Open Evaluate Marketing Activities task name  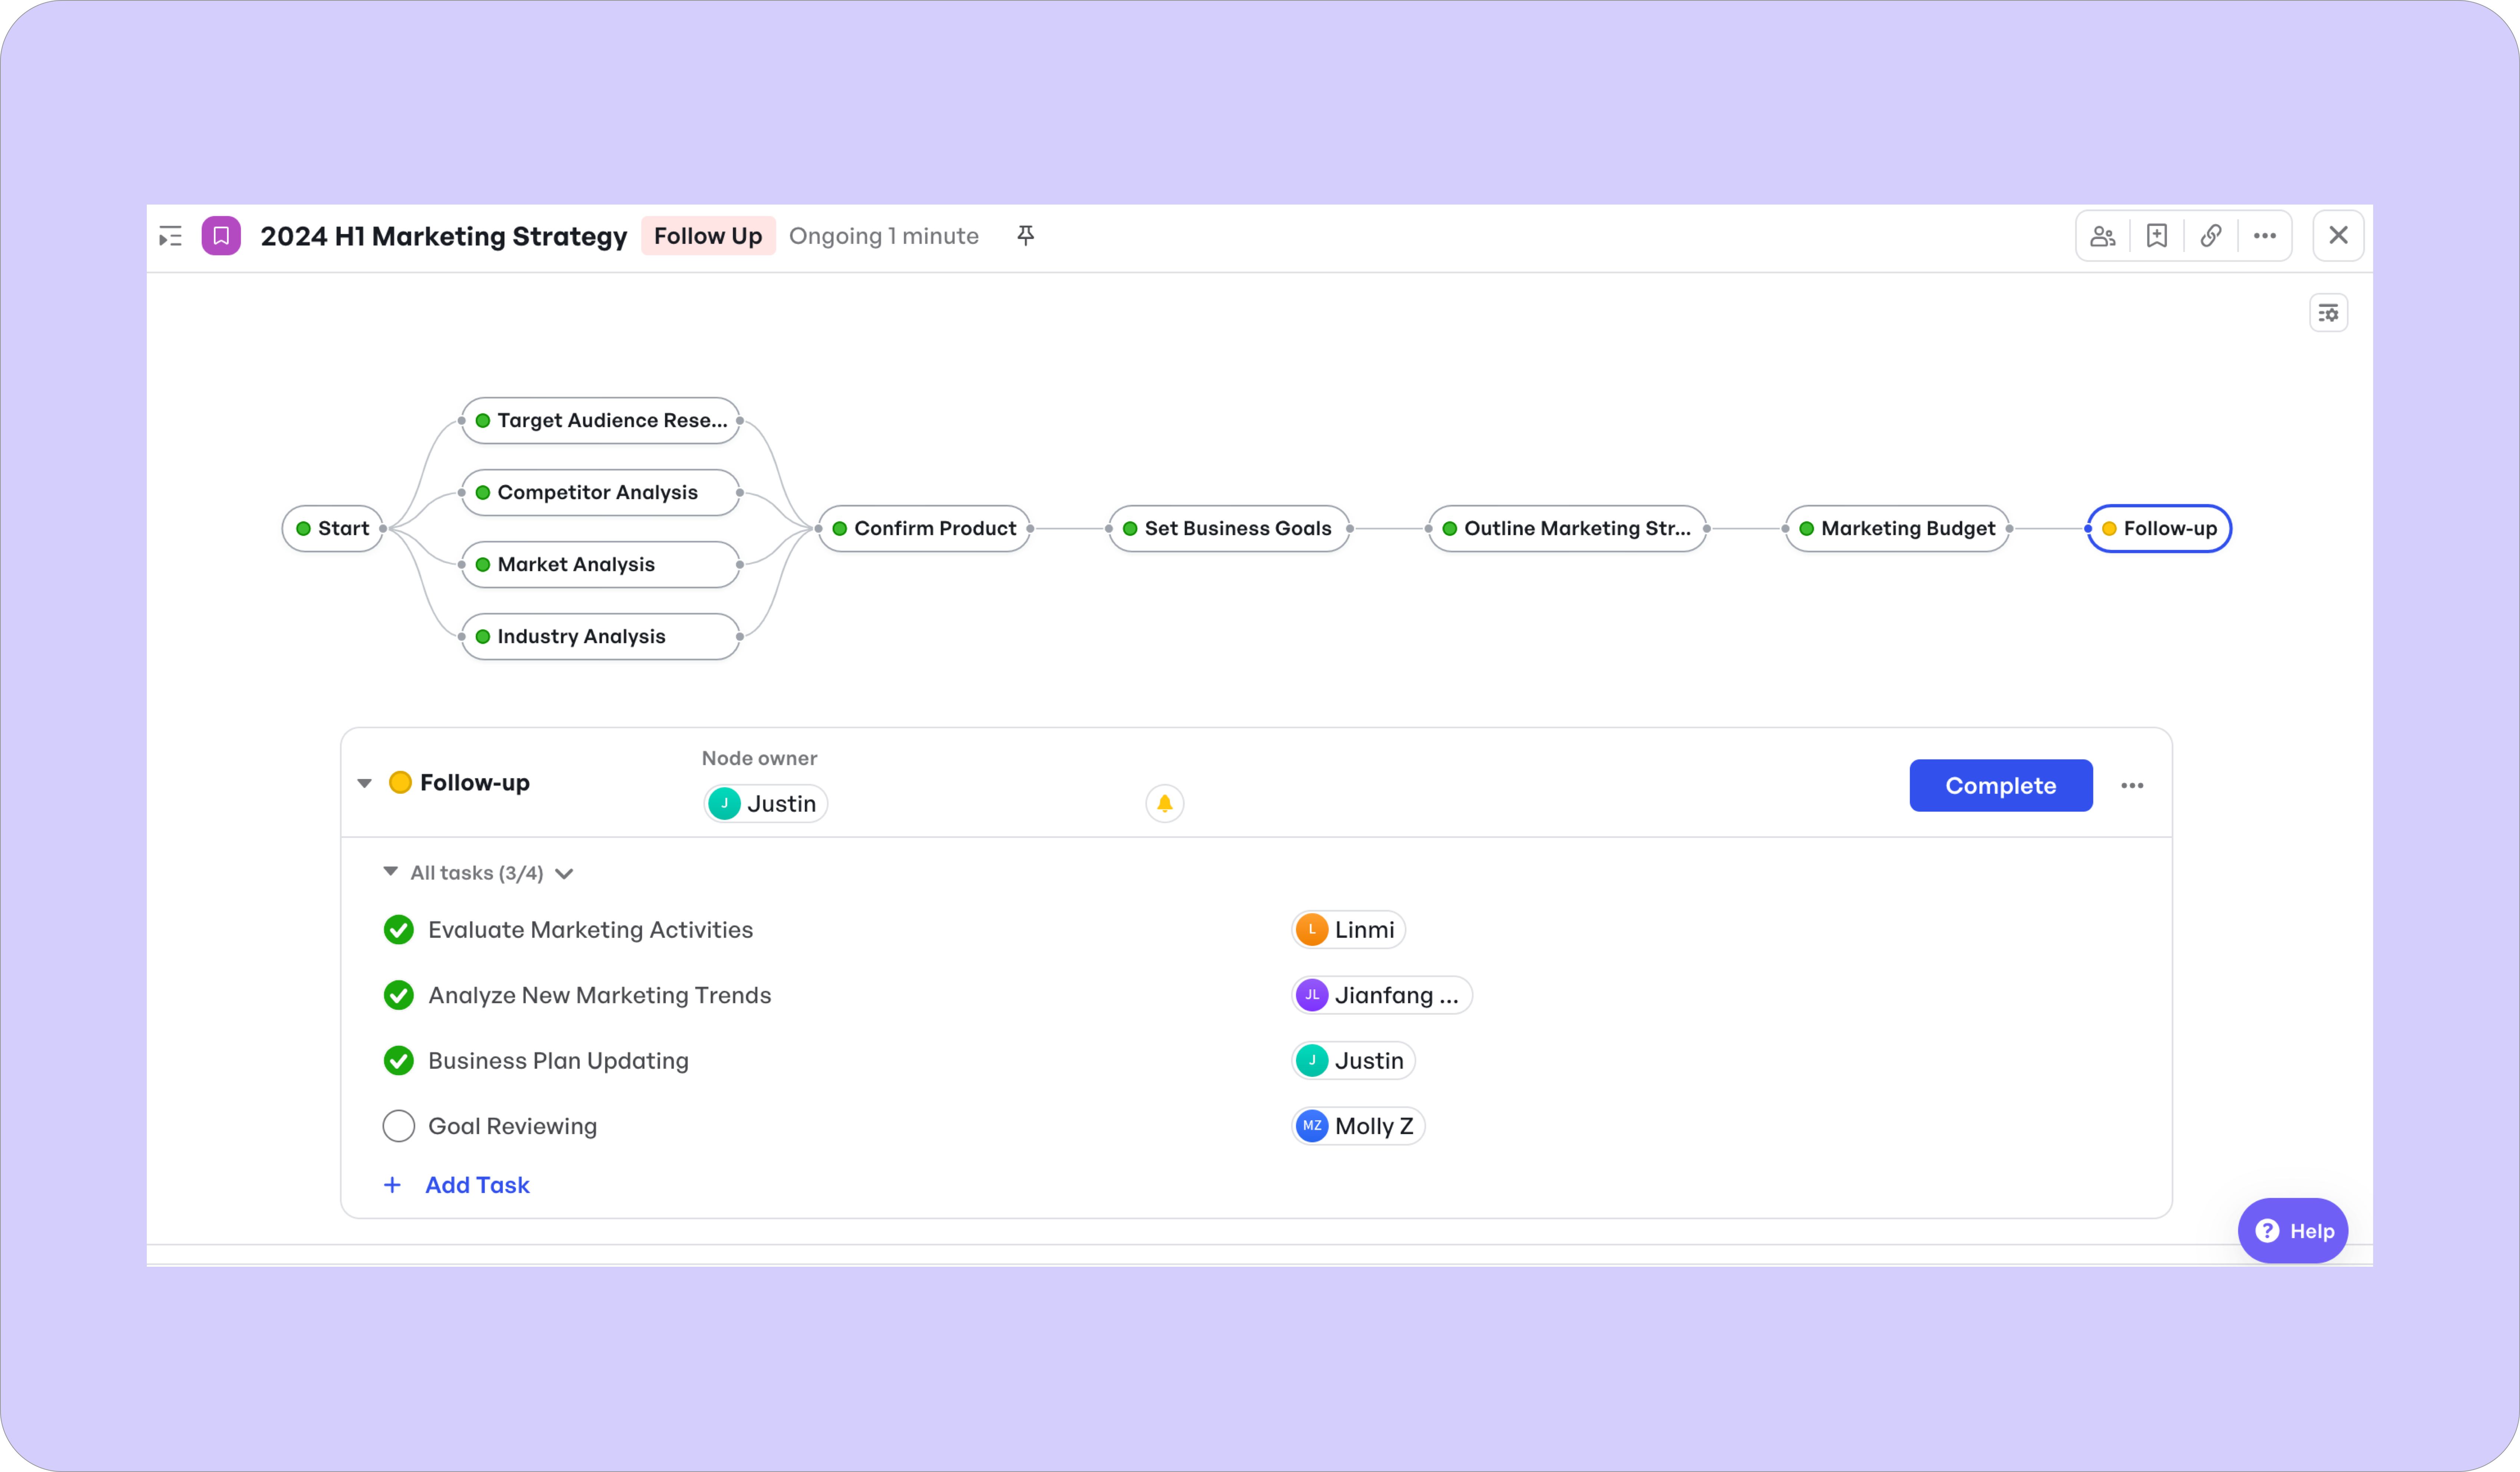pos(591,930)
